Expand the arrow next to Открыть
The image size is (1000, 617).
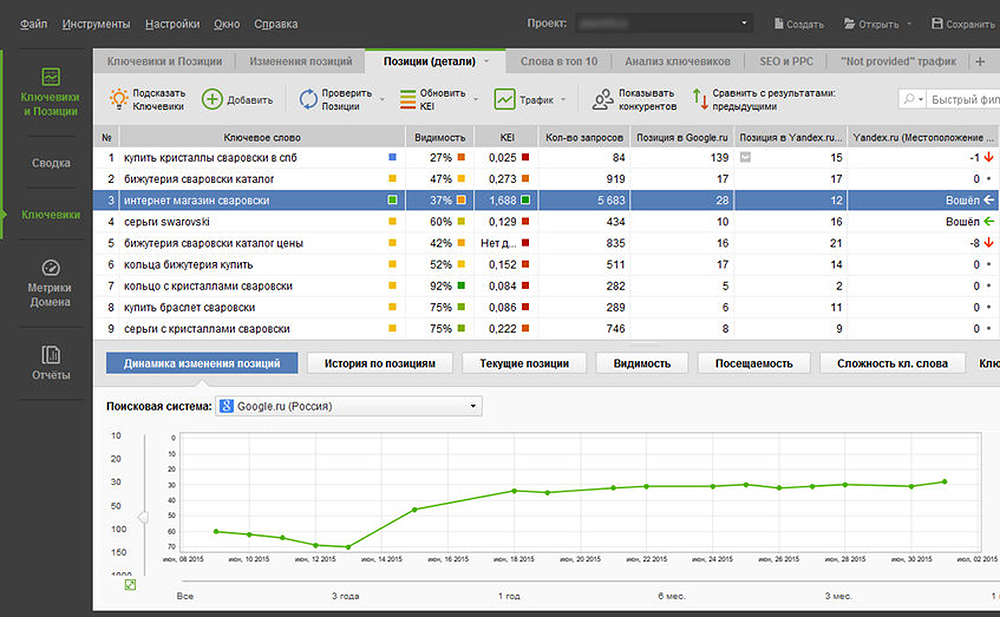point(910,24)
